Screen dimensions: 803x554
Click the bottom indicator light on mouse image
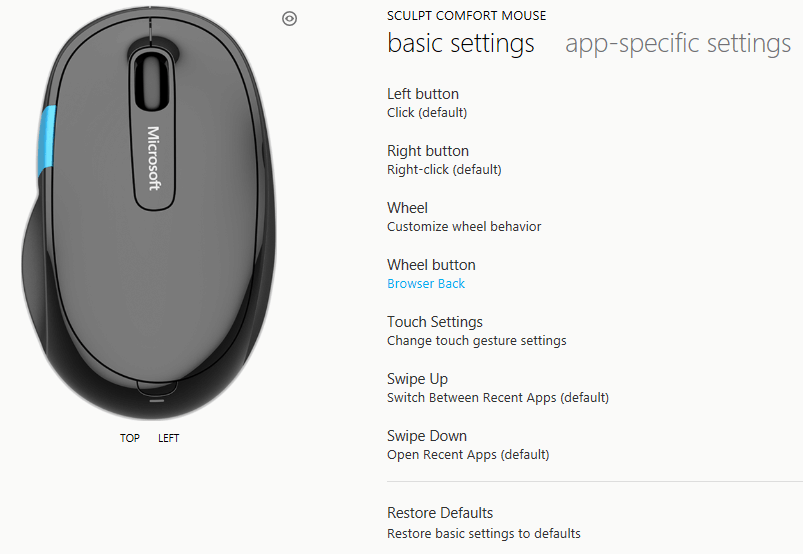tap(157, 400)
